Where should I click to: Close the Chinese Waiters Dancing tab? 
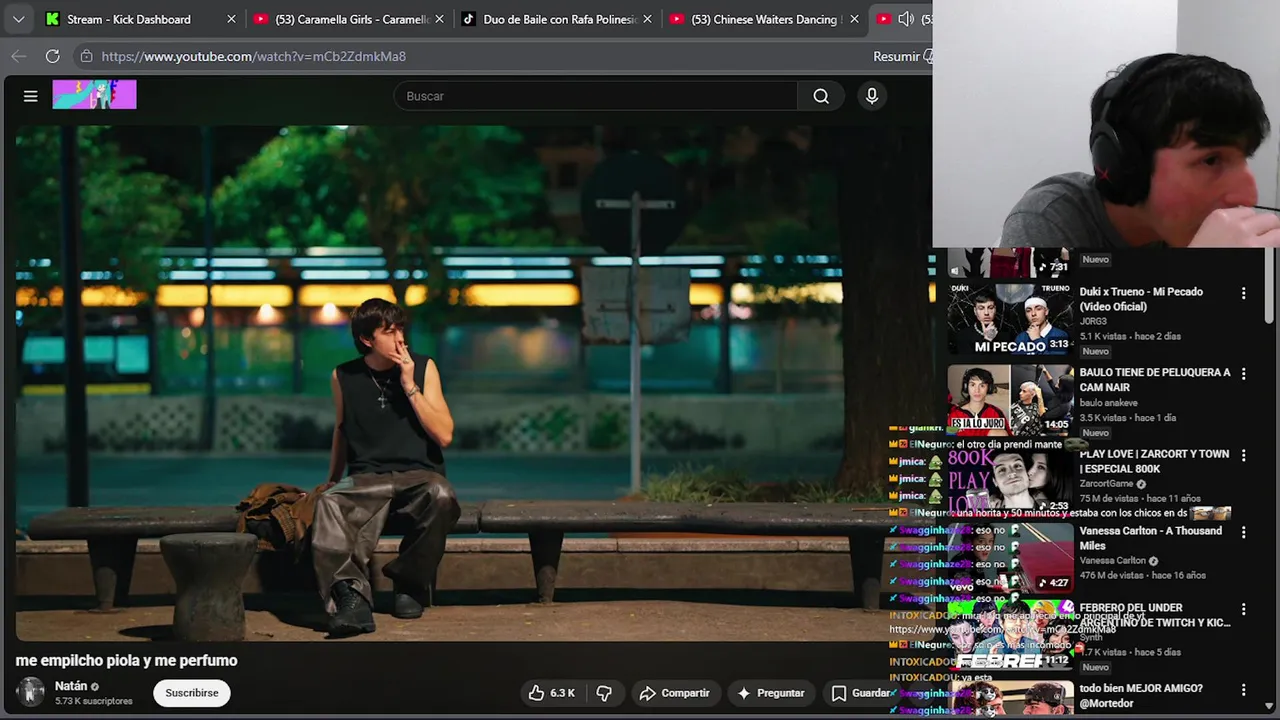coord(854,19)
